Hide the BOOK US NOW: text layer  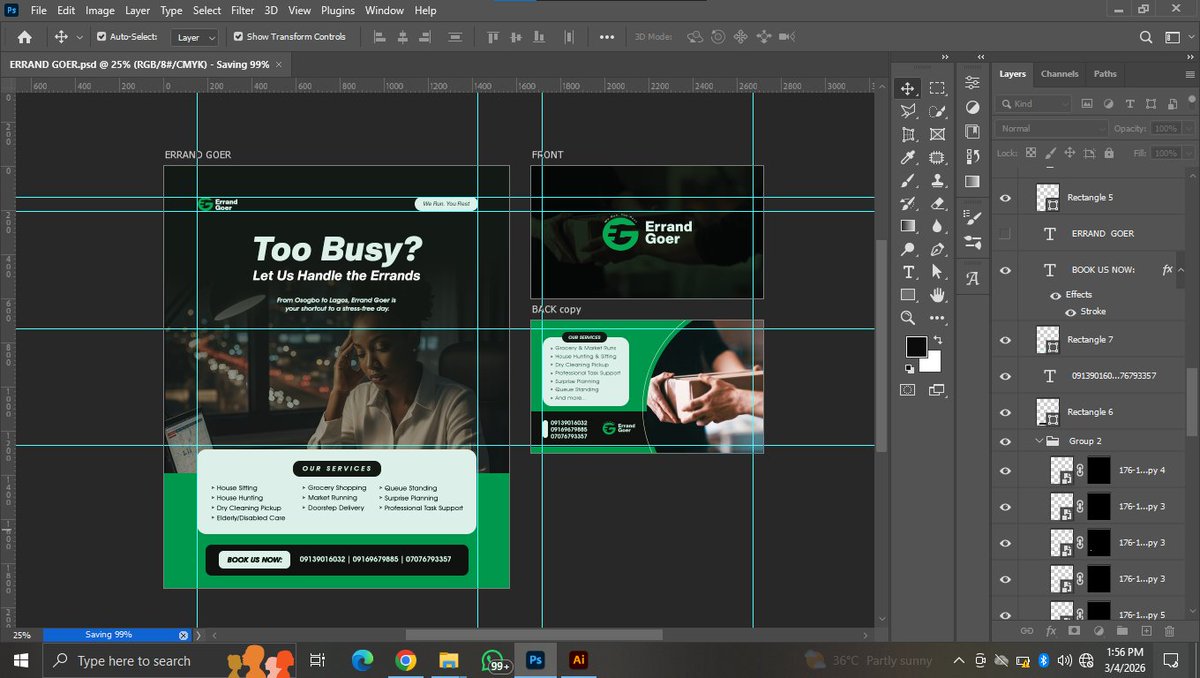(x=1006, y=270)
